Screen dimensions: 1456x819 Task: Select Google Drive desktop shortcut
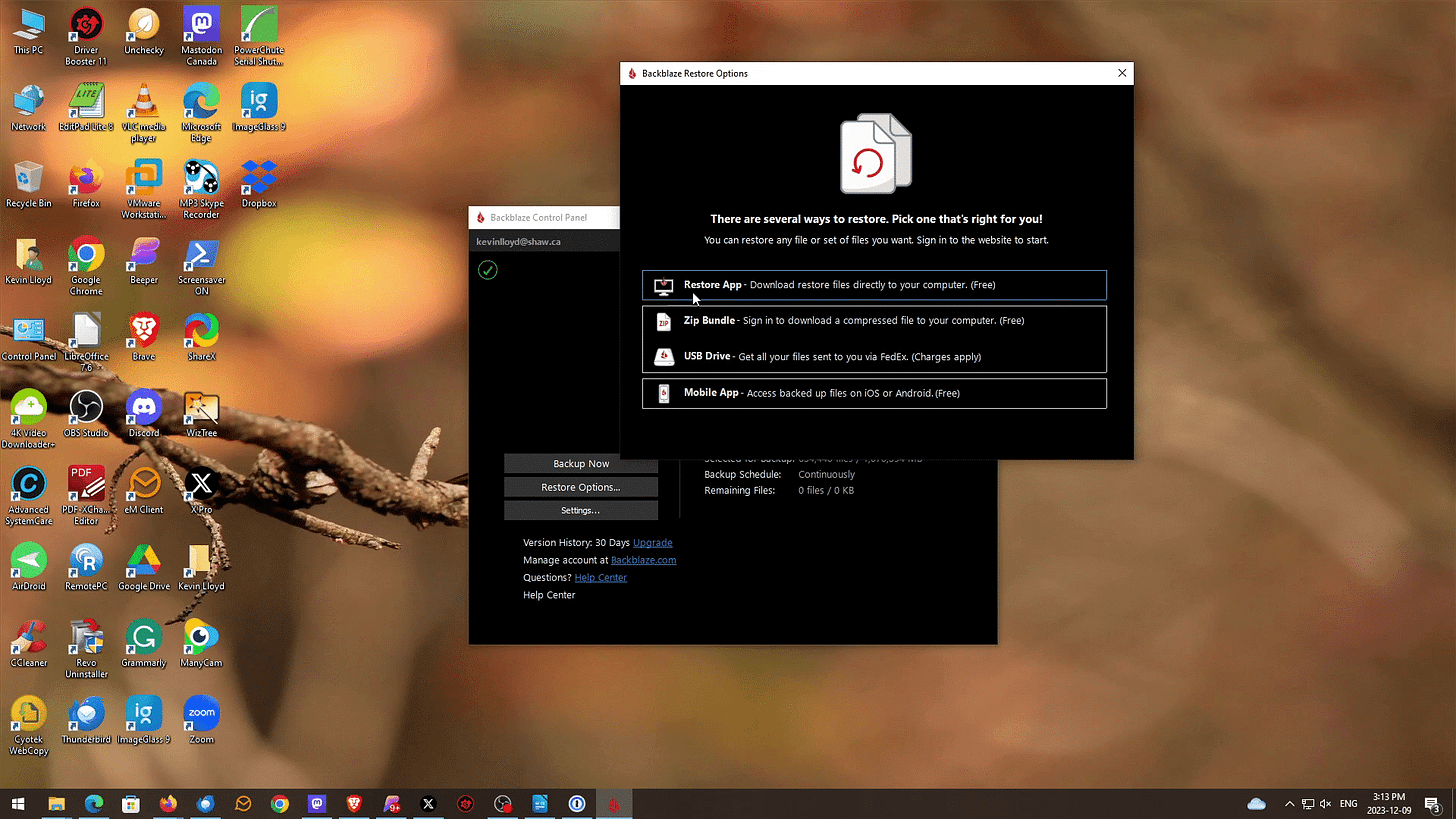tap(144, 568)
